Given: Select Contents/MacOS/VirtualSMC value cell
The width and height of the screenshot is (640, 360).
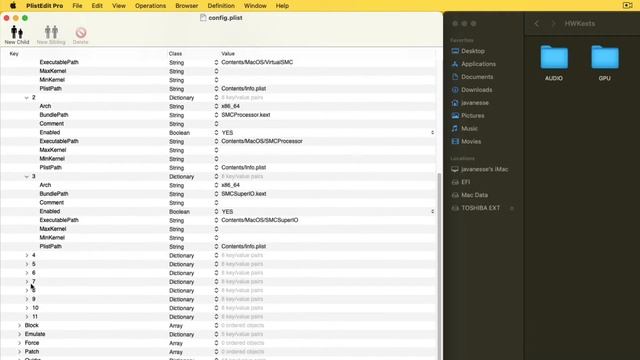Looking at the screenshot, I should [x=257, y=62].
